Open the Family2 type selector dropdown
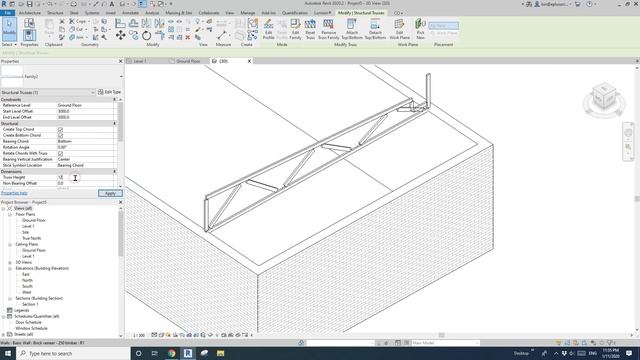This screenshot has width=640, height=360. tap(121, 76)
